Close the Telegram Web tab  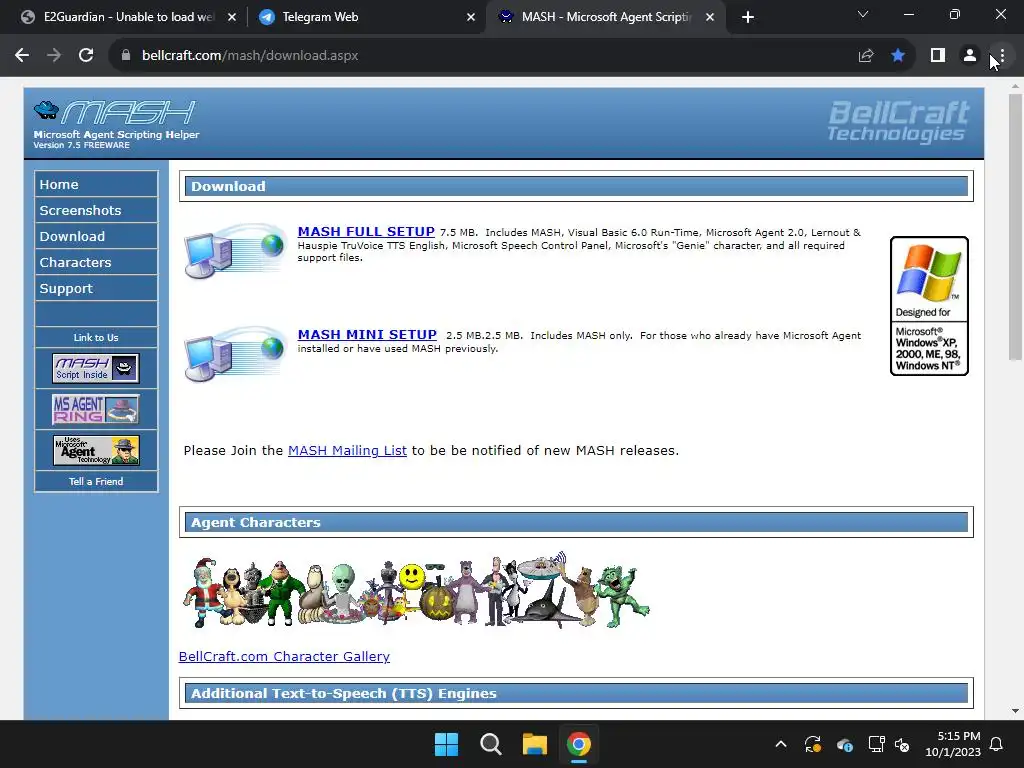tap(471, 18)
